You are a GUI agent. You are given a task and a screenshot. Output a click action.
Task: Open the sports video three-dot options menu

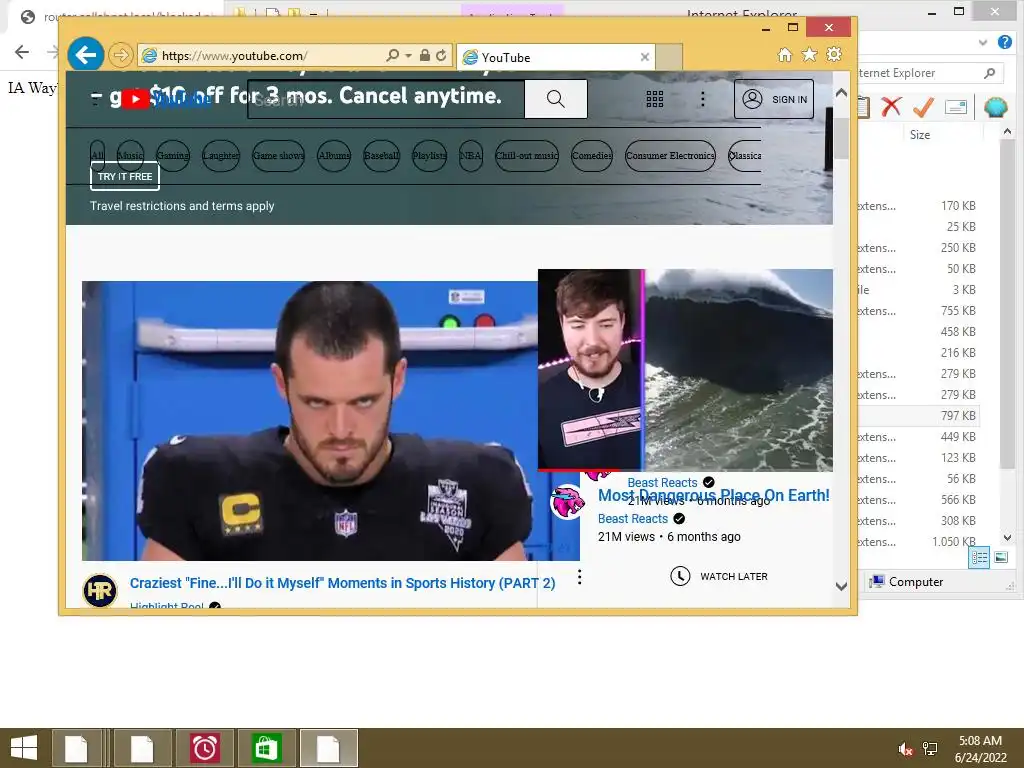[x=579, y=577]
